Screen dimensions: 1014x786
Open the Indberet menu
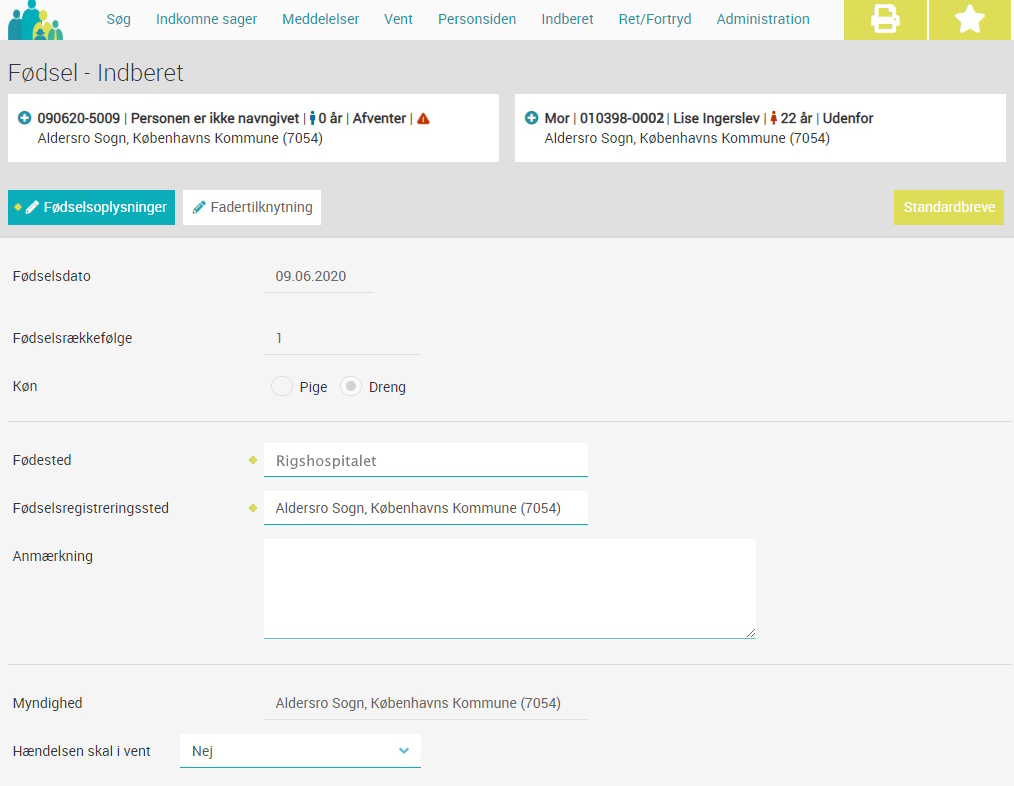tap(567, 19)
